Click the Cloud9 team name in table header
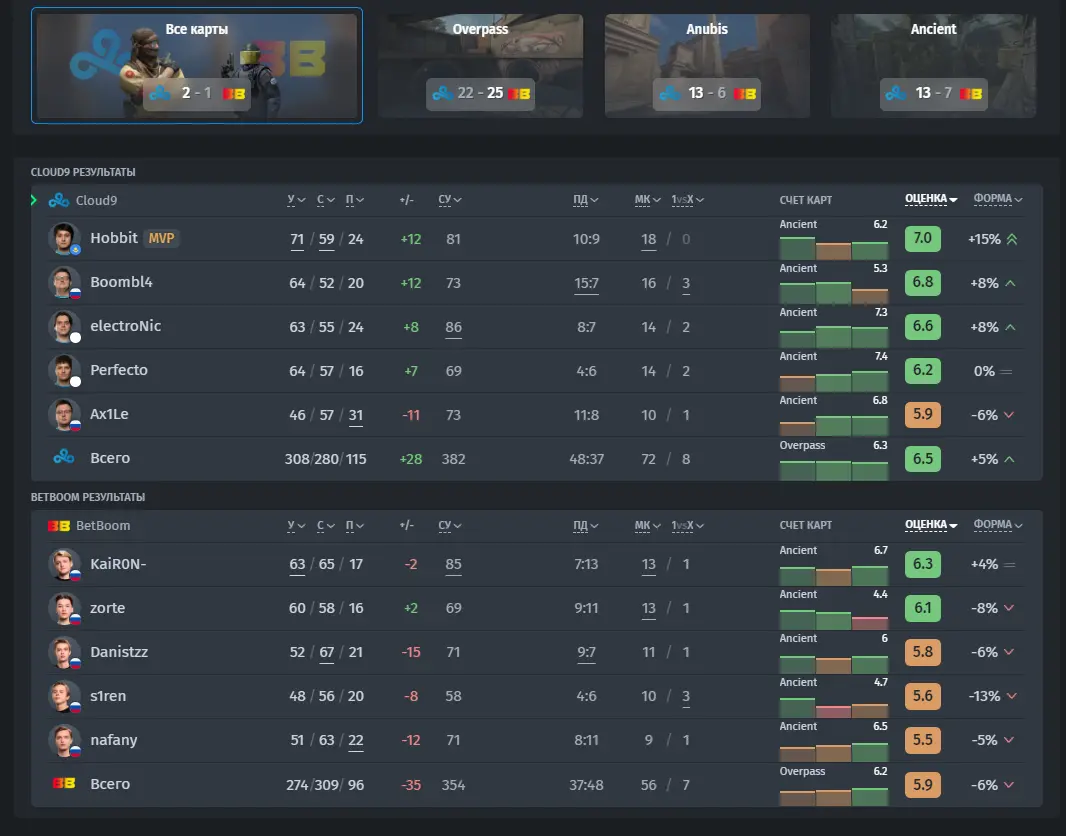 pos(97,201)
